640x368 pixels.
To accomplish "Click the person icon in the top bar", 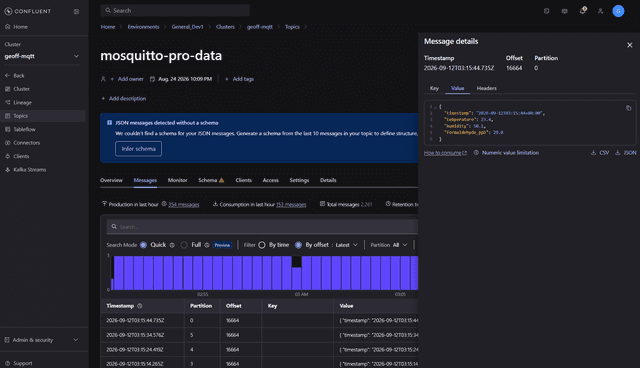I will pos(600,11).
